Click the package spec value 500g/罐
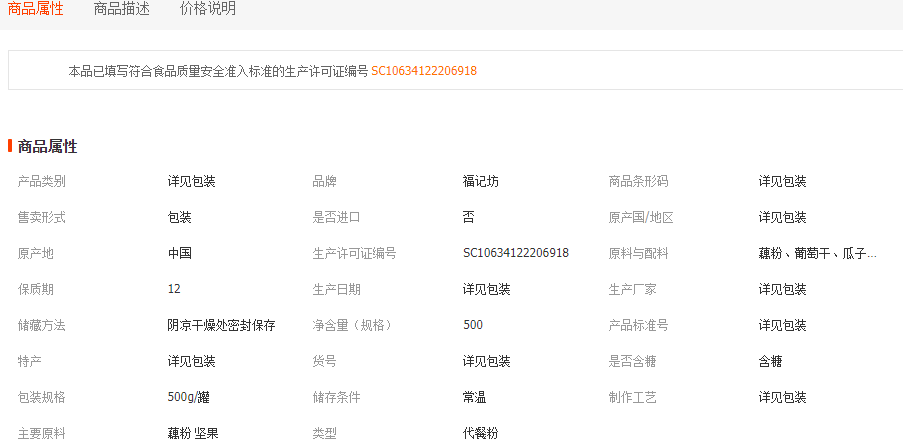This screenshot has height=445, width=903. pos(189,397)
